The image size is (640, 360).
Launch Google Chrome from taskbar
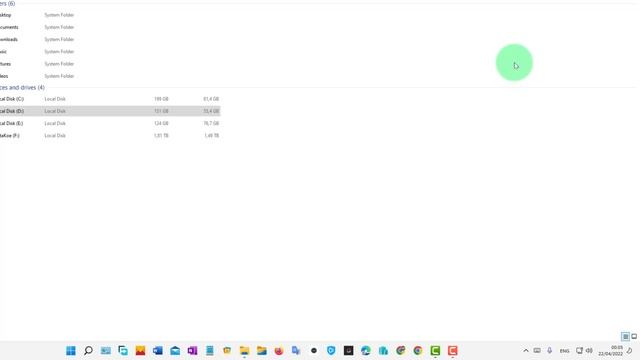pyautogui.click(x=418, y=351)
